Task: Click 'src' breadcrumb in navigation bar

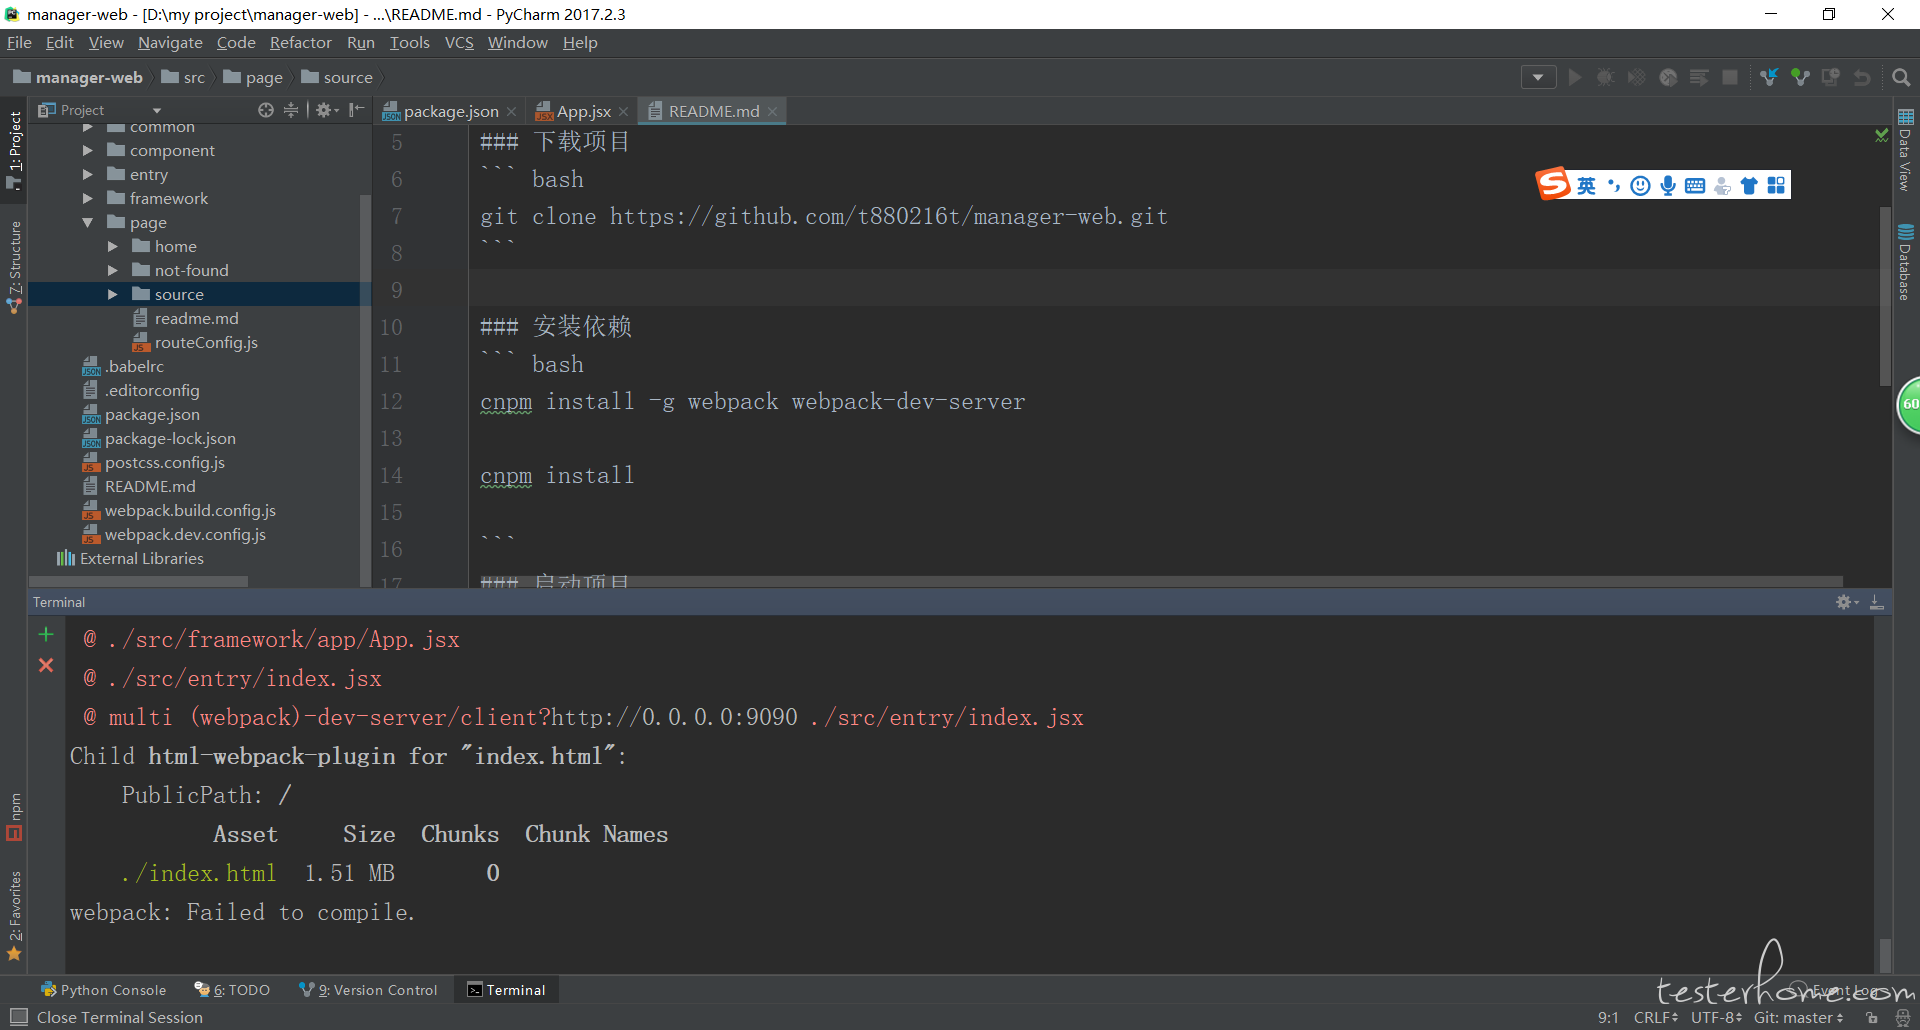Action: 183,77
